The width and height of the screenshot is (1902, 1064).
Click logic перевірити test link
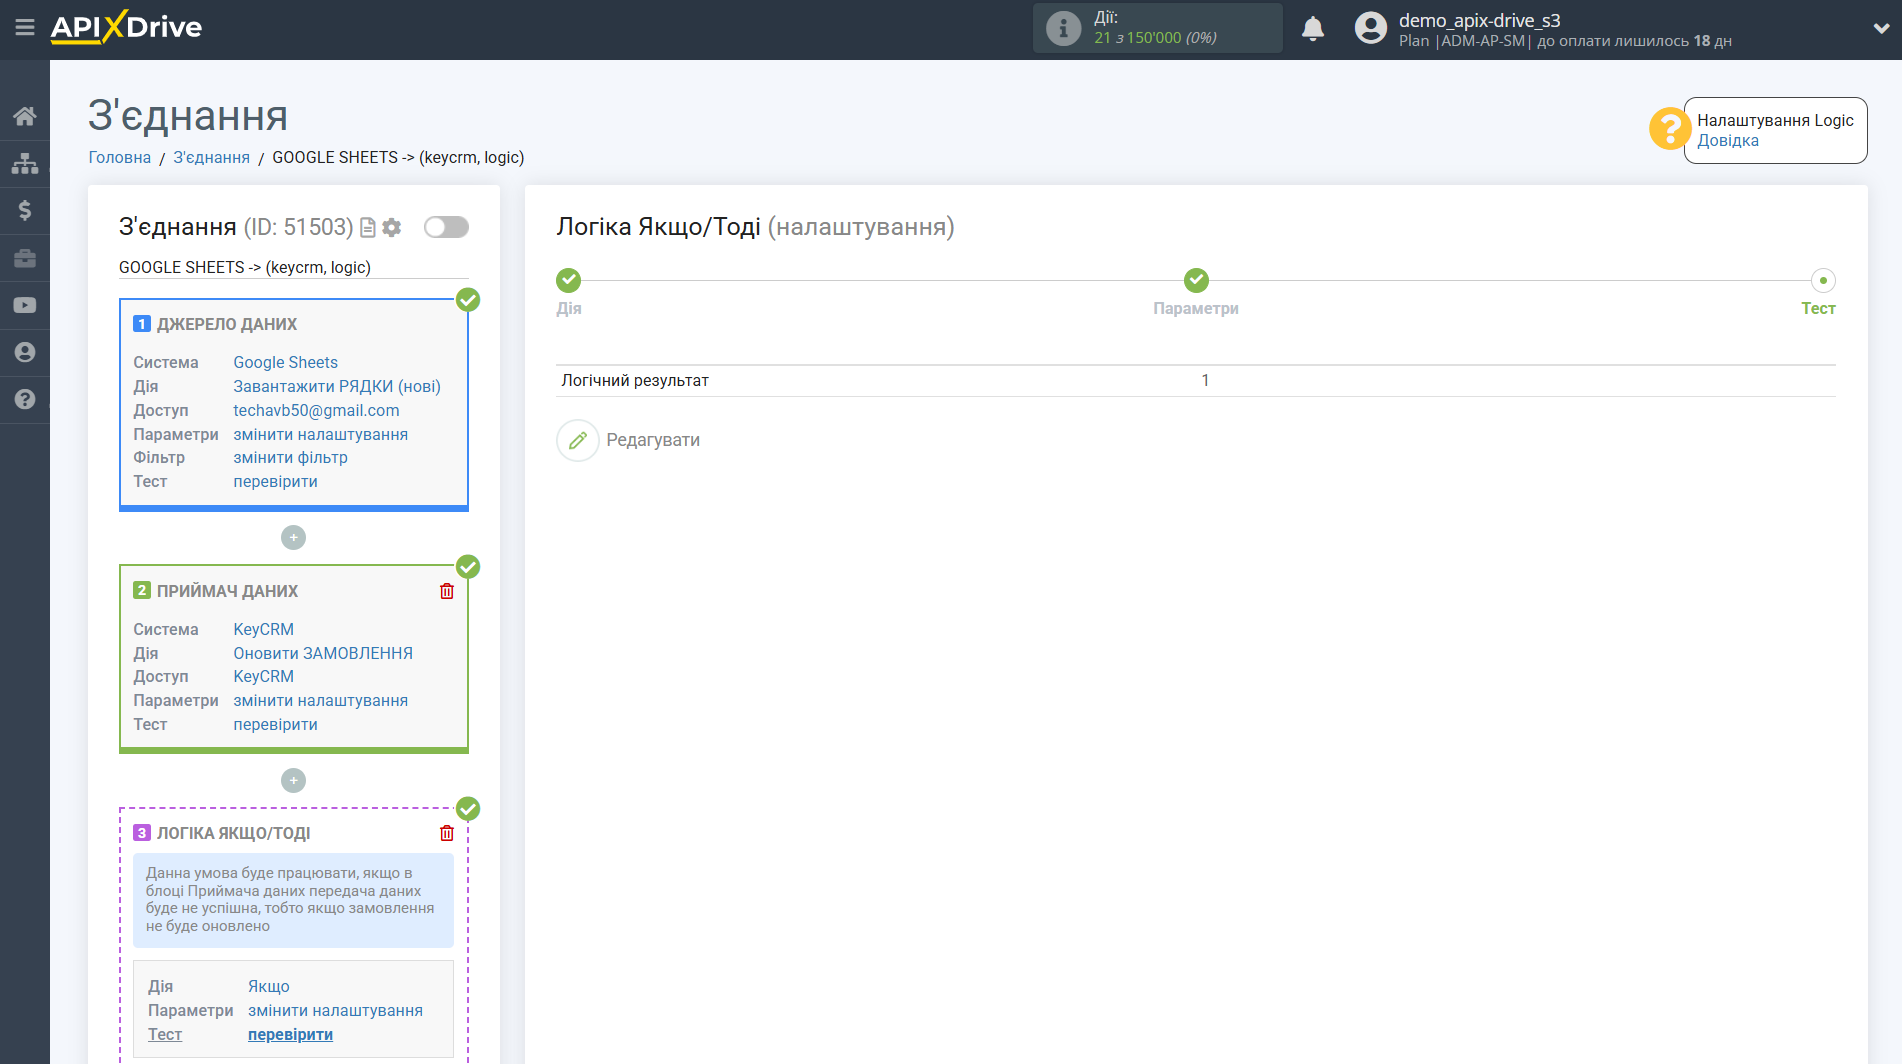coord(290,1034)
